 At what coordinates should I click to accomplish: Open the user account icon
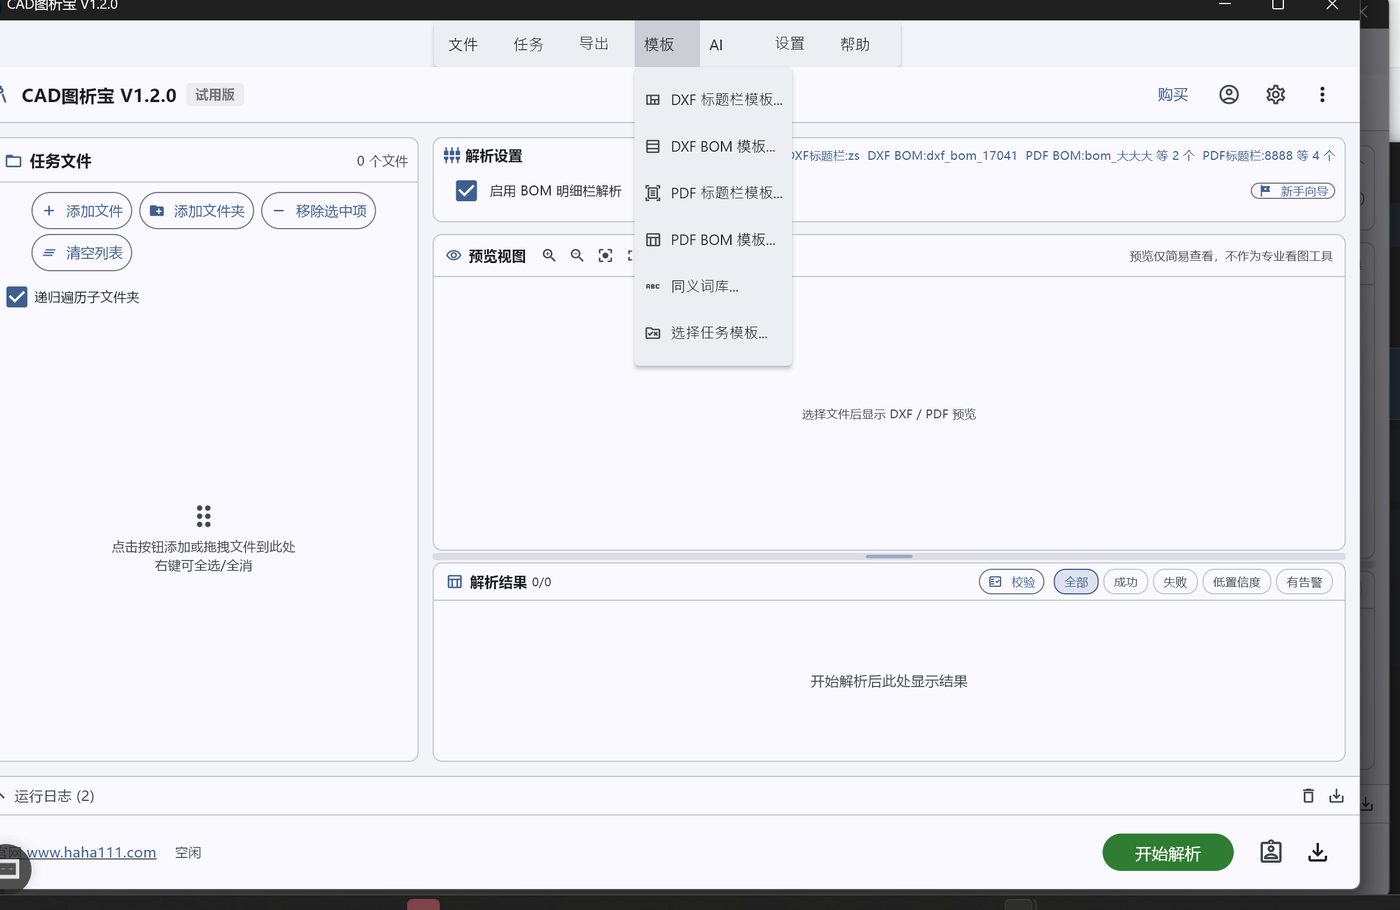click(1229, 94)
